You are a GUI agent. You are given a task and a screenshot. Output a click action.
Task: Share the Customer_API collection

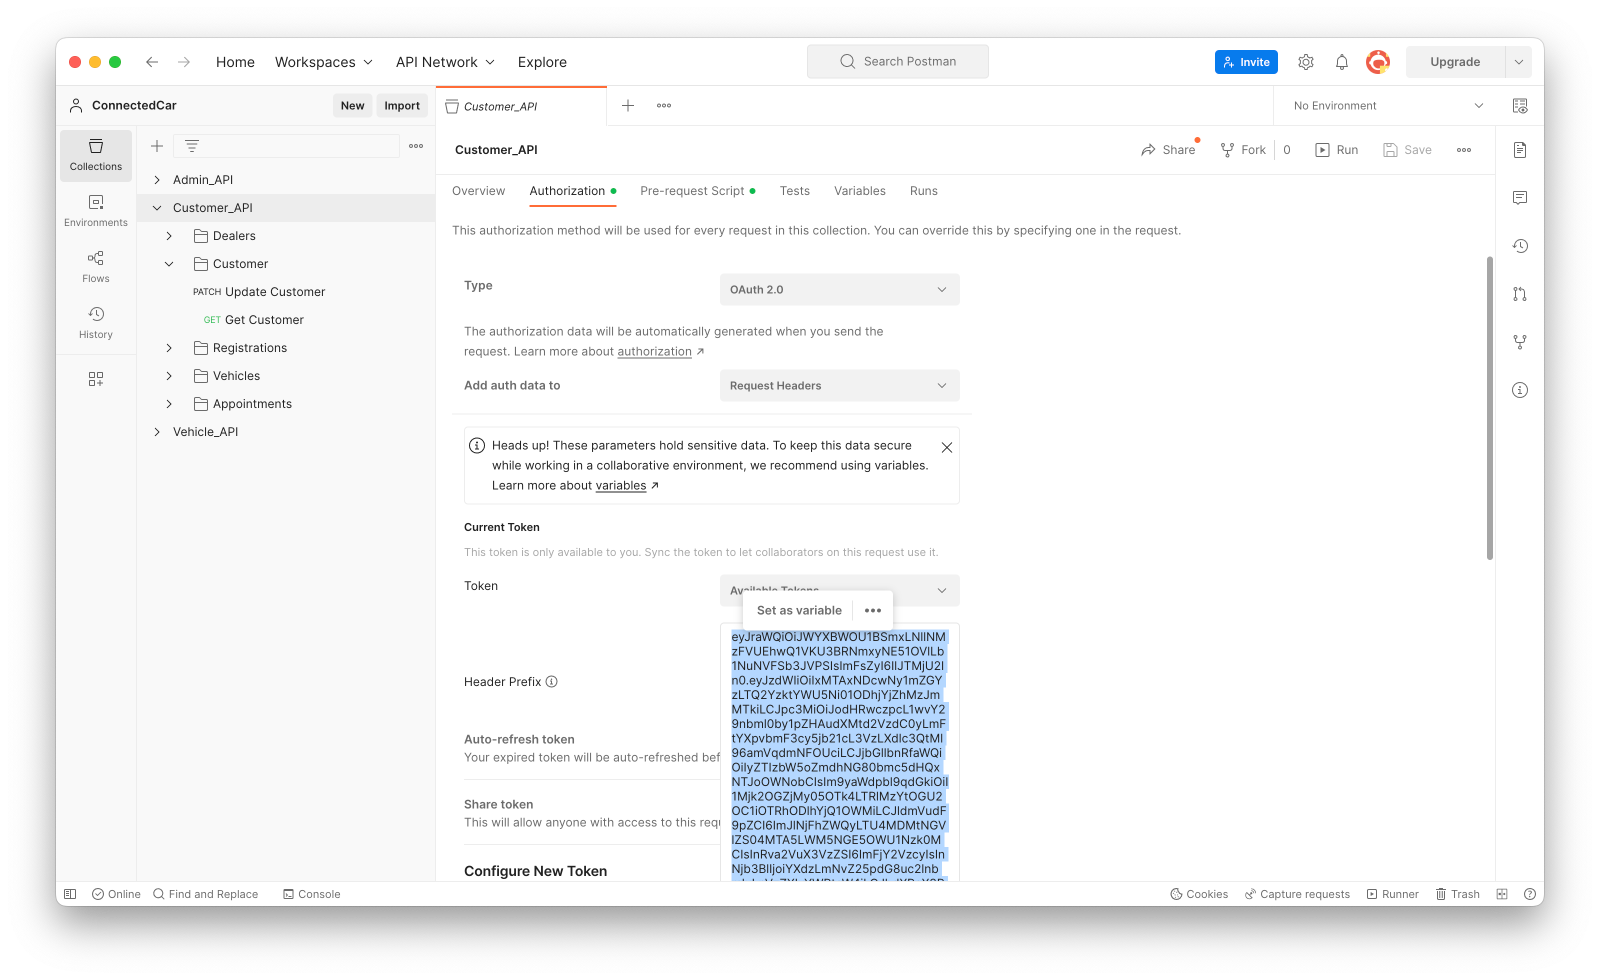click(x=1168, y=150)
